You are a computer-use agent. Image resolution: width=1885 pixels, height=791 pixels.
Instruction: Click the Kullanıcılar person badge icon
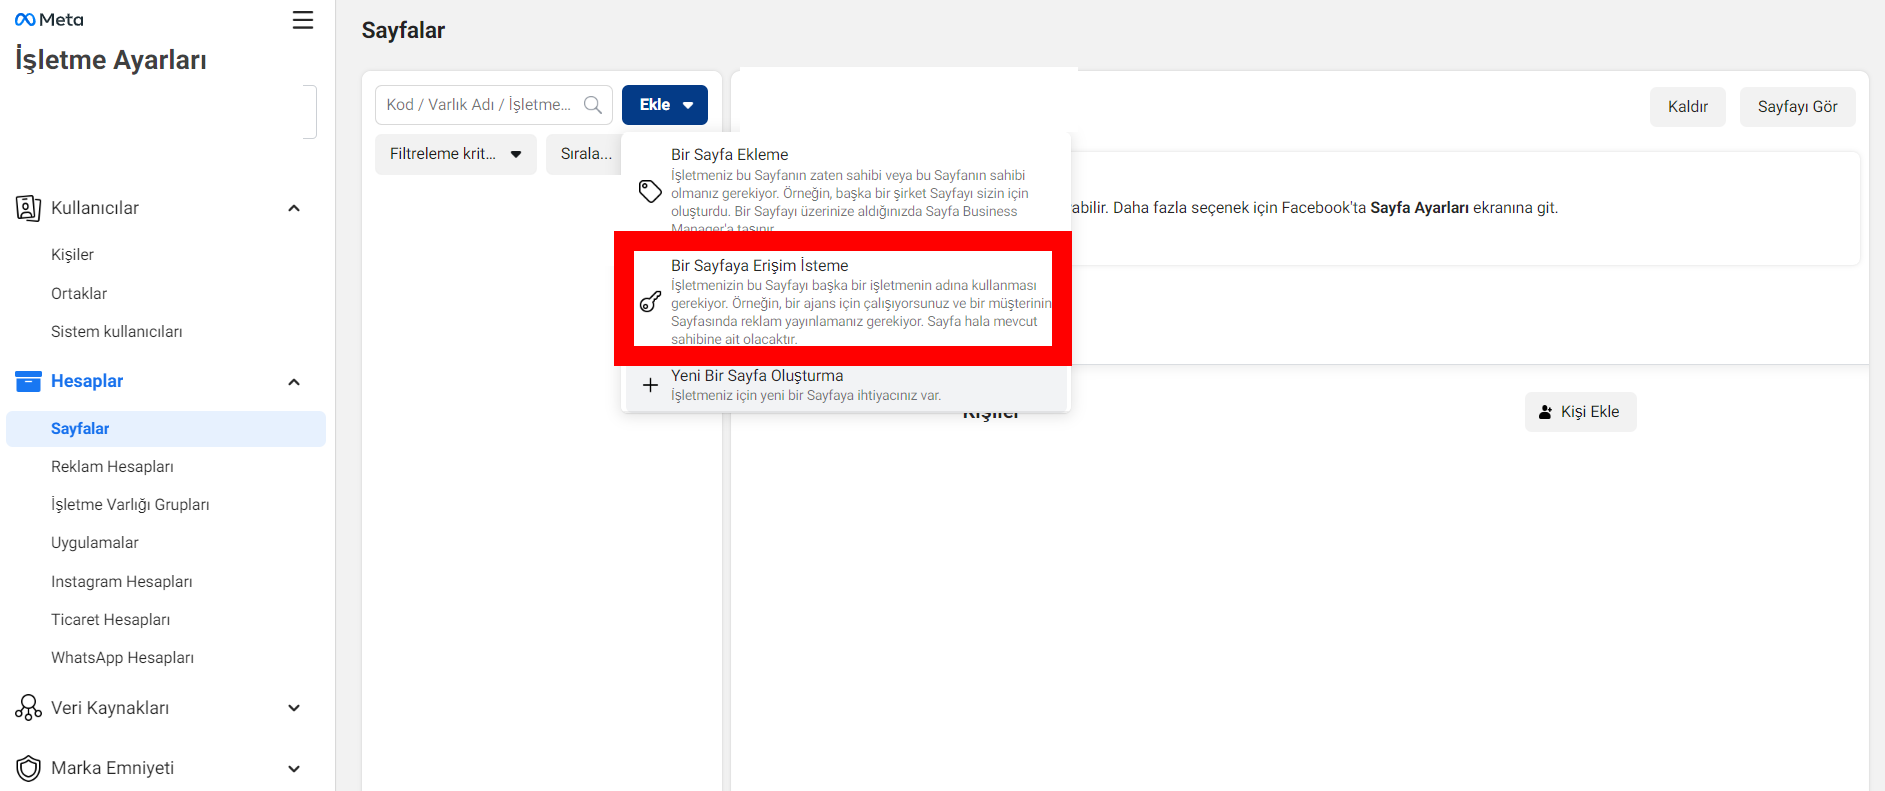pyautogui.click(x=28, y=208)
